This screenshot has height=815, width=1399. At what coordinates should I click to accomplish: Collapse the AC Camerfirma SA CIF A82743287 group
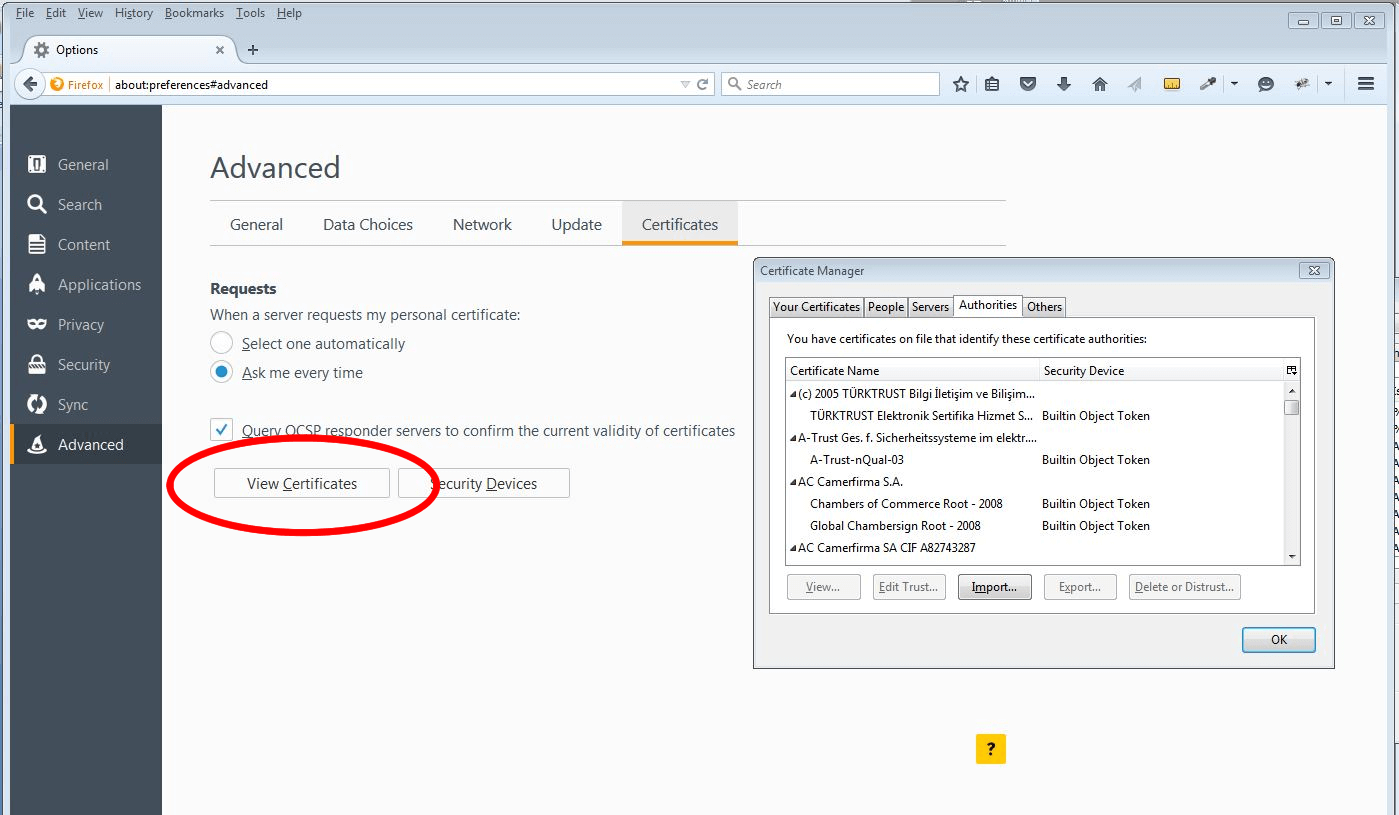tap(793, 548)
